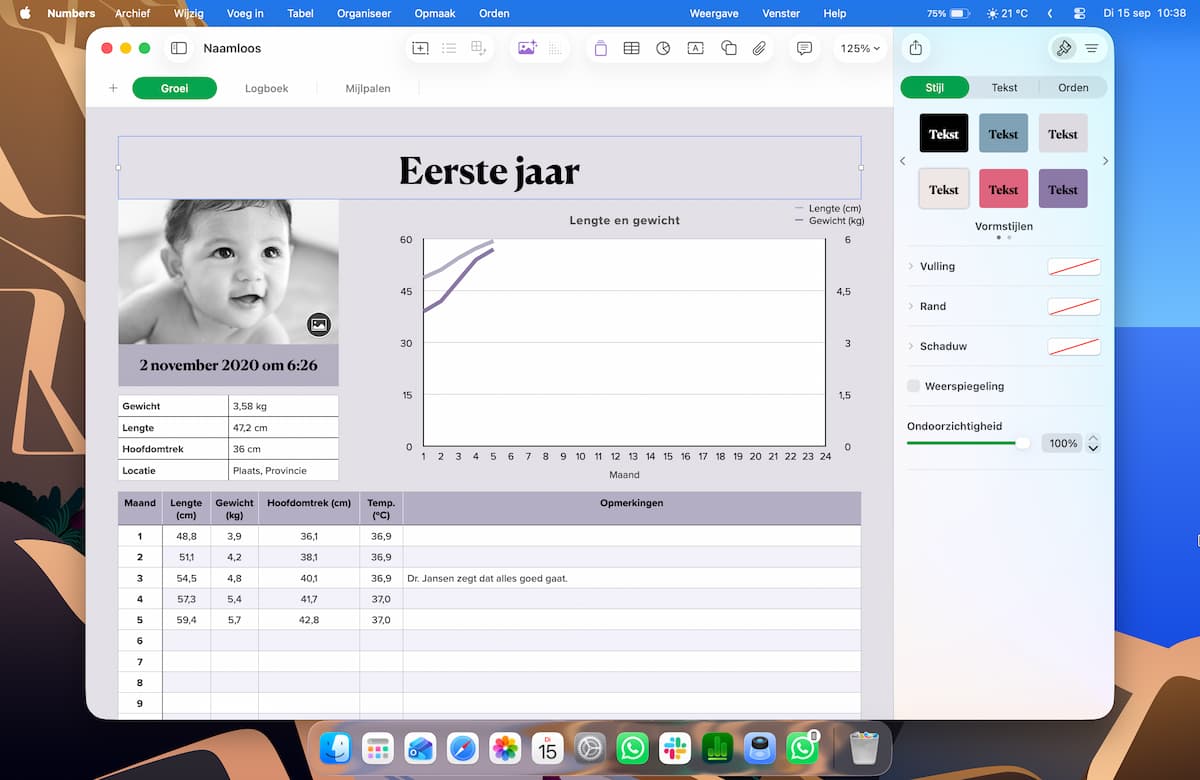Viewport: 1200px width, 780px height.
Task: Click the Ondoorzichtigheid slider handle
Action: 1022,443
